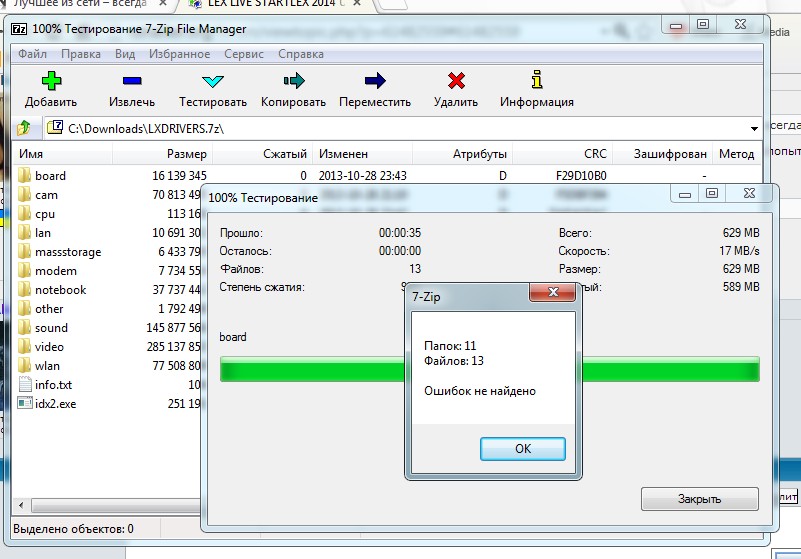Click the CRC value F29D10B0

click(581, 176)
